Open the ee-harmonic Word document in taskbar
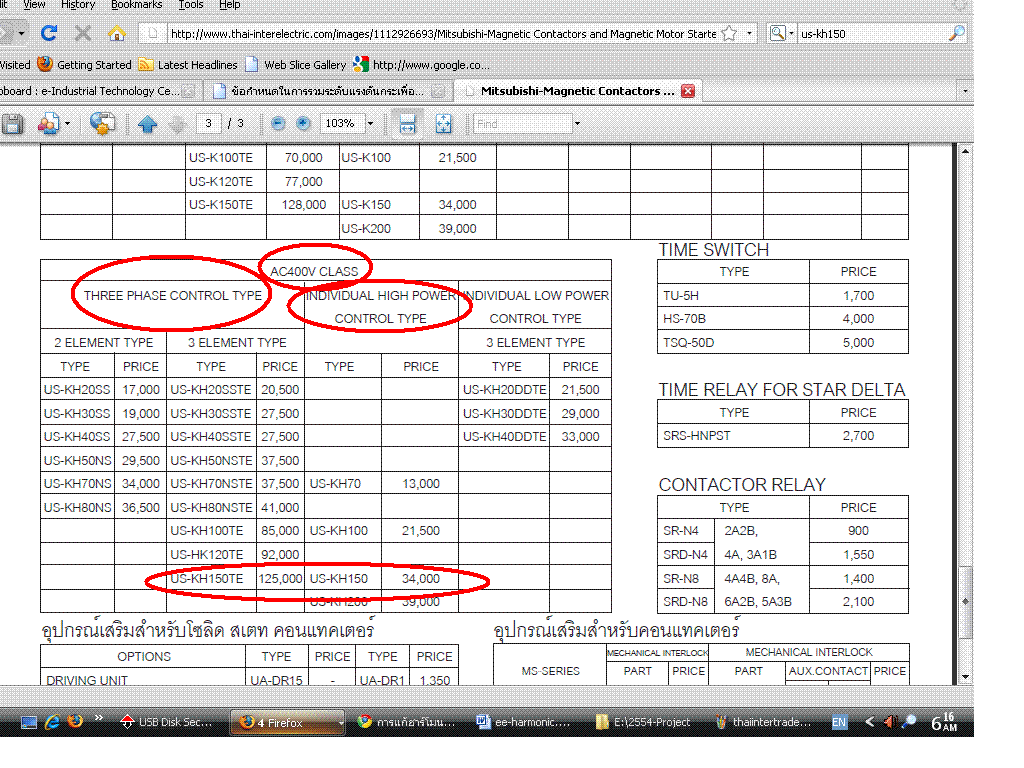Image resolution: width=1024 pixels, height=768 pixels. [523, 722]
